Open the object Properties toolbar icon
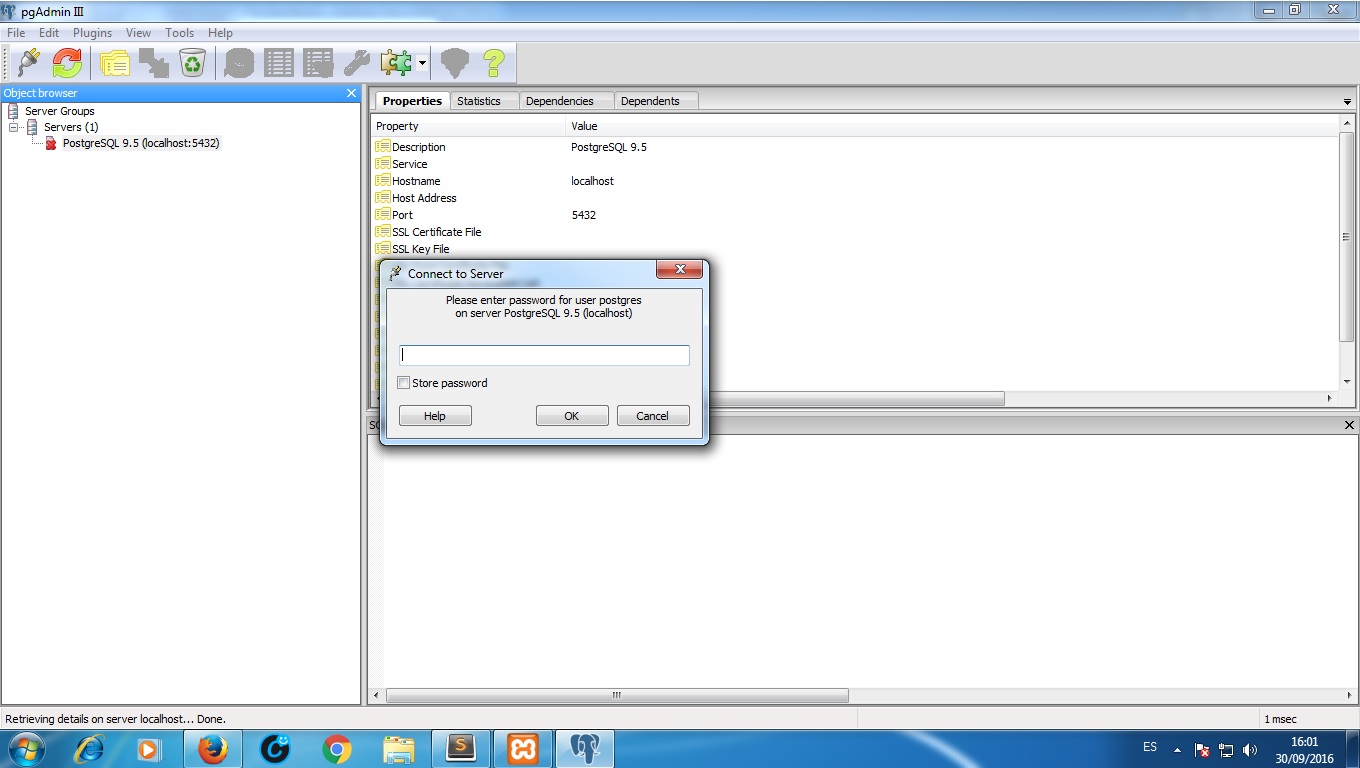 pyautogui.click(x=115, y=64)
